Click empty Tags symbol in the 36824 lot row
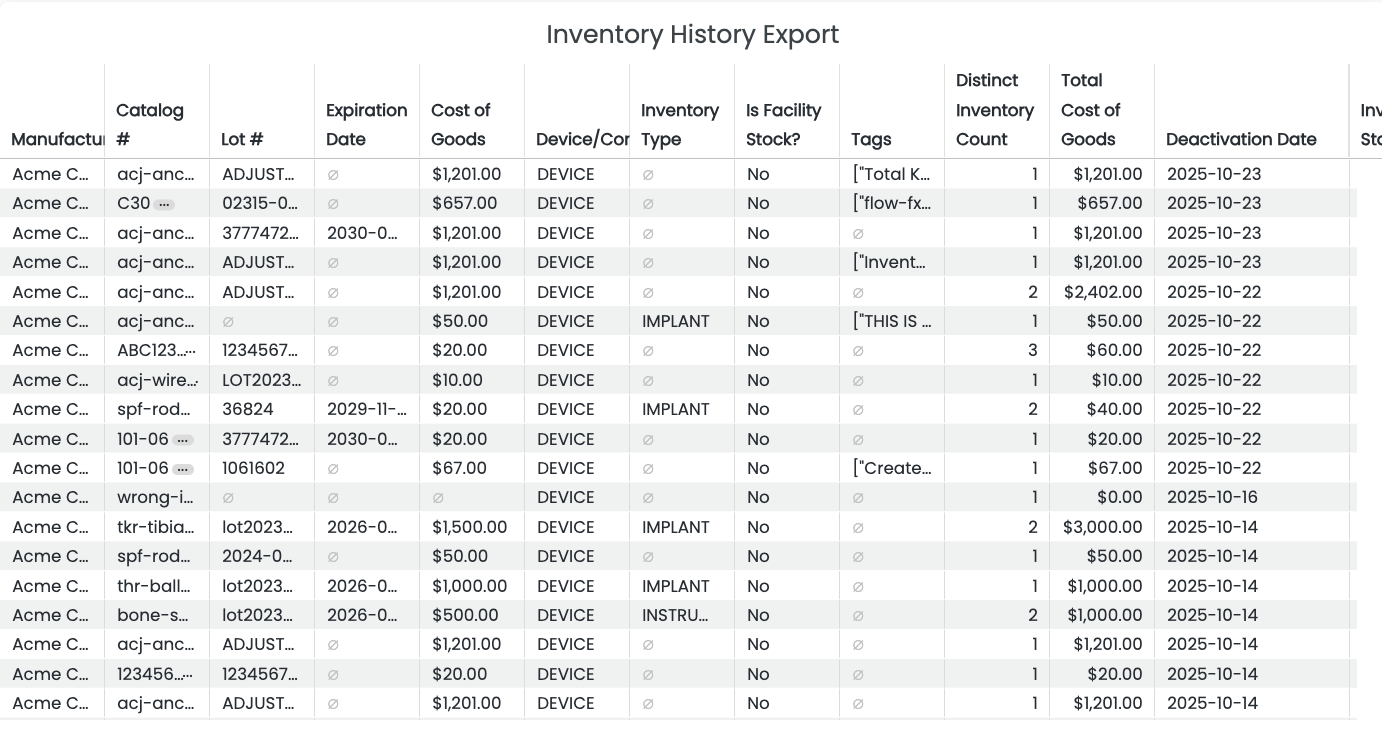 pyautogui.click(x=858, y=410)
